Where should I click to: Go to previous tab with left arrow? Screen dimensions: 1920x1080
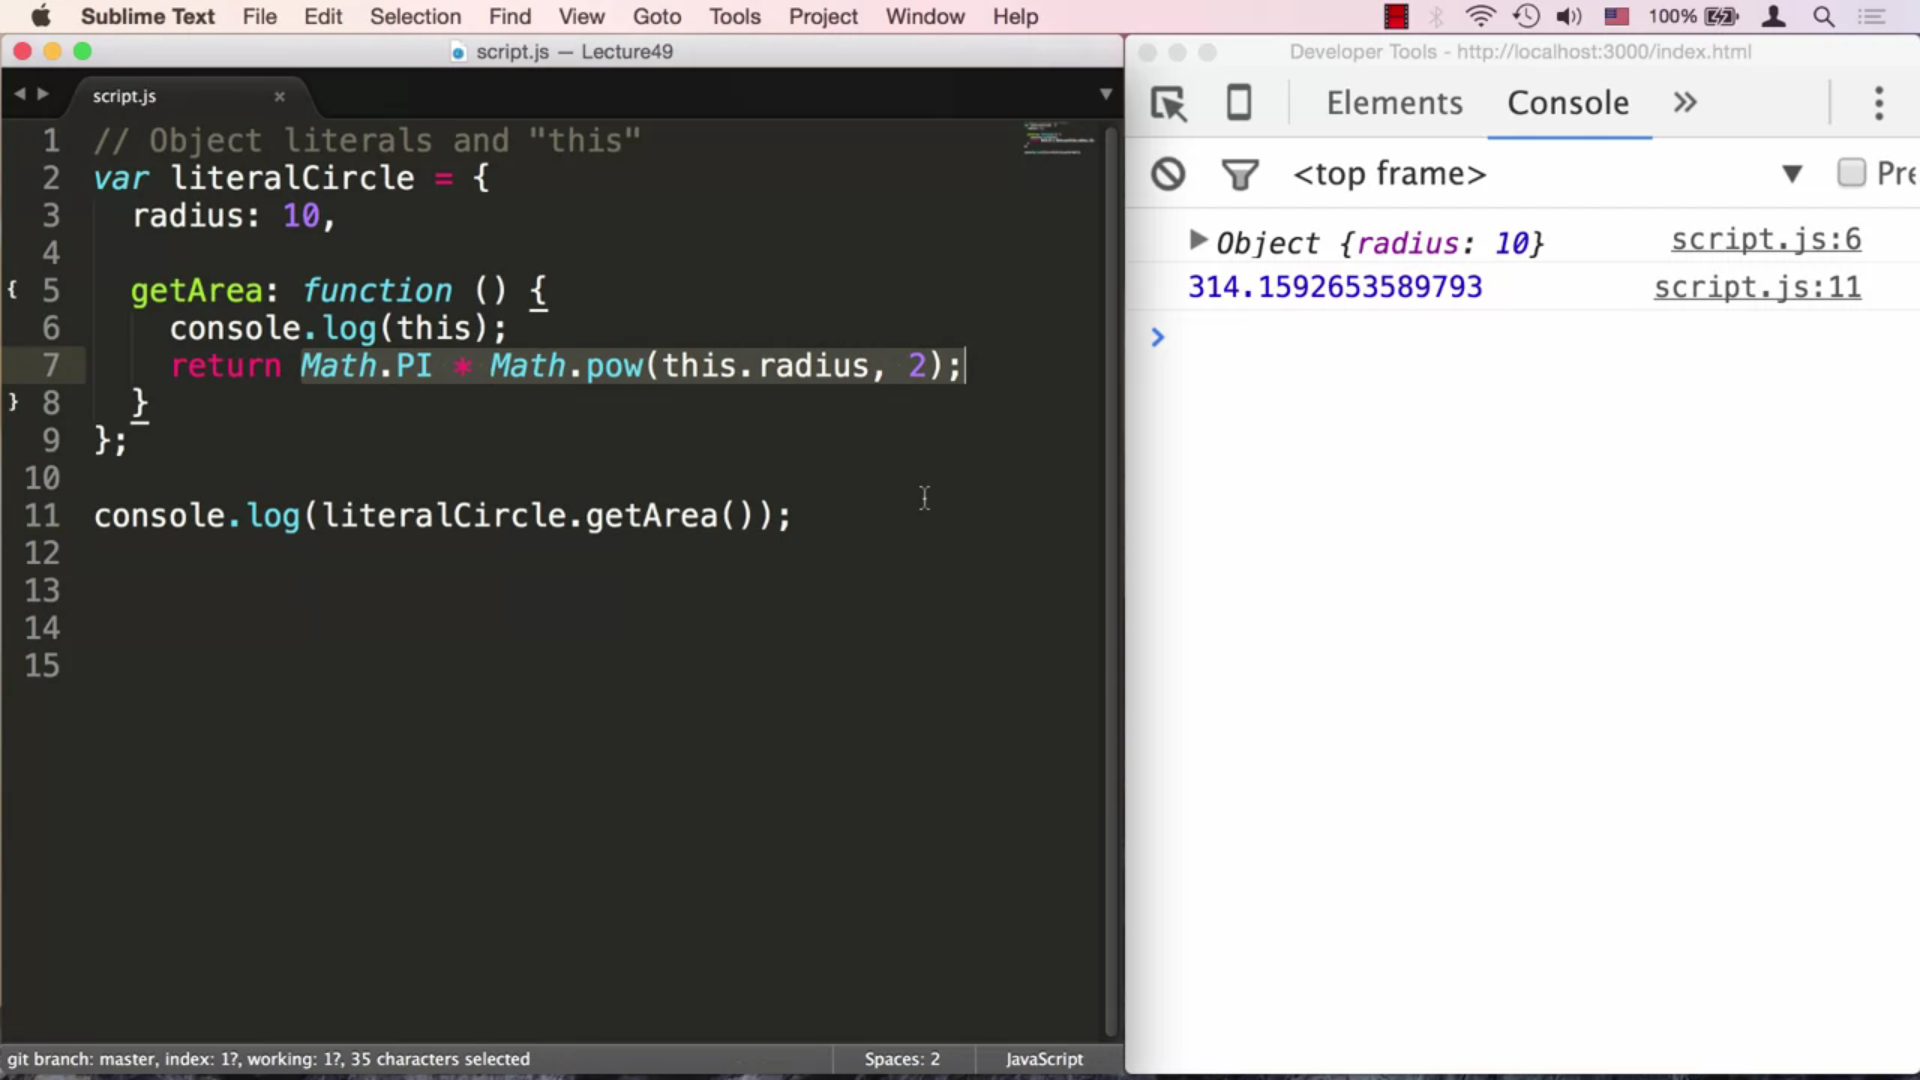pos(19,94)
